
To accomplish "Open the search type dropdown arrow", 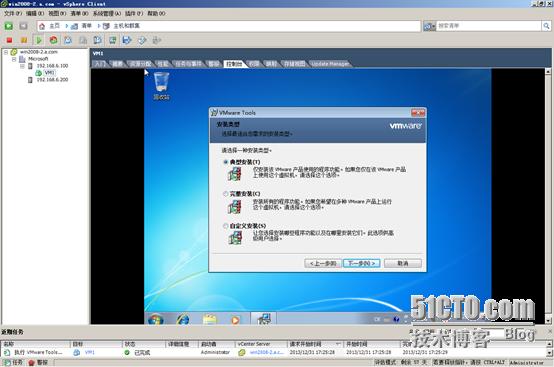I will 433,26.
